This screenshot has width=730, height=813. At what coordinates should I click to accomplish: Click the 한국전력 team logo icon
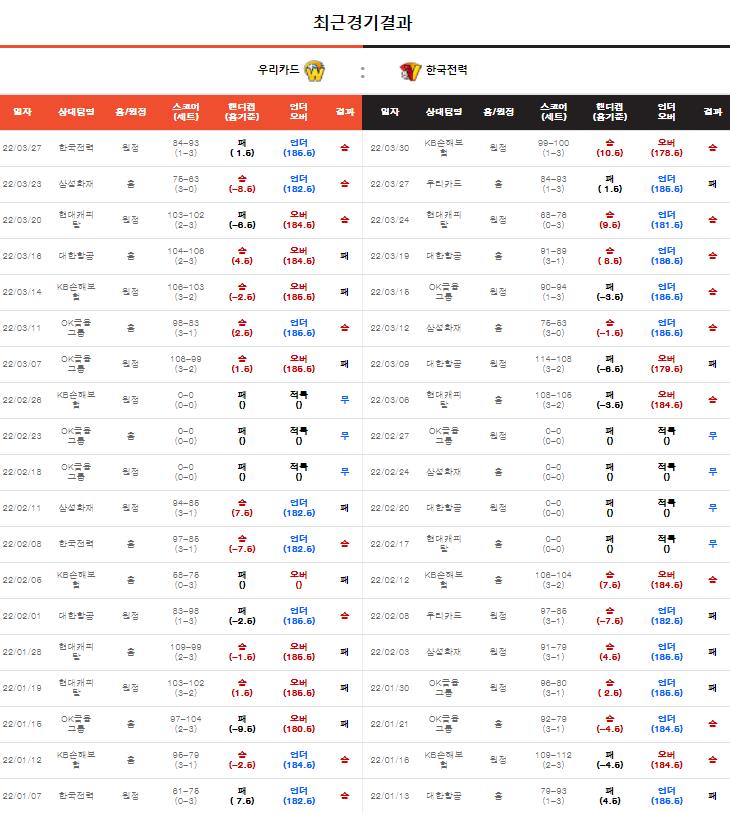410,71
